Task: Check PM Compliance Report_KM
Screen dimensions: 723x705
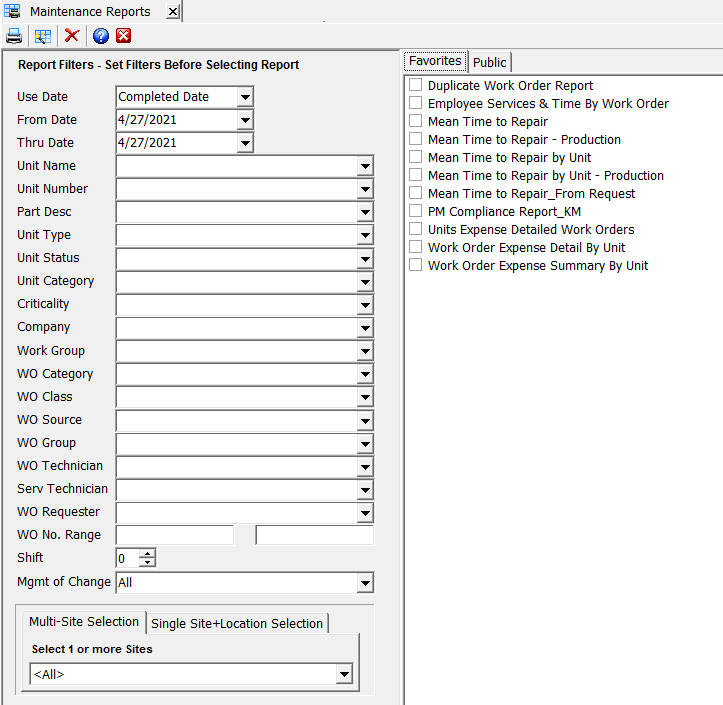Action: (x=415, y=211)
